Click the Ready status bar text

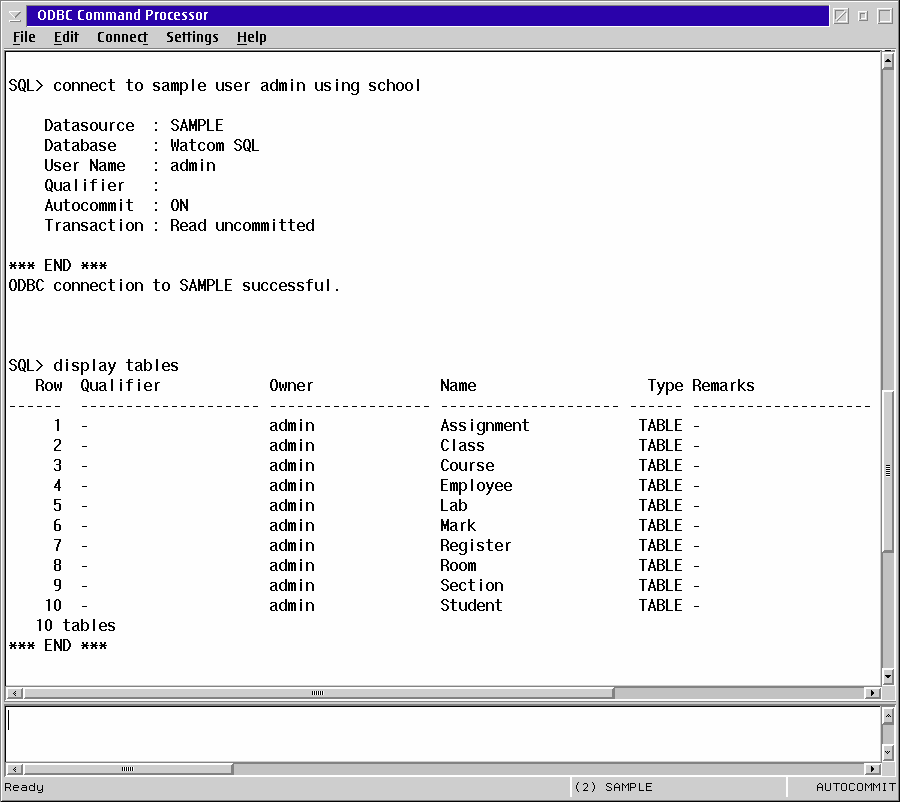click(24, 788)
